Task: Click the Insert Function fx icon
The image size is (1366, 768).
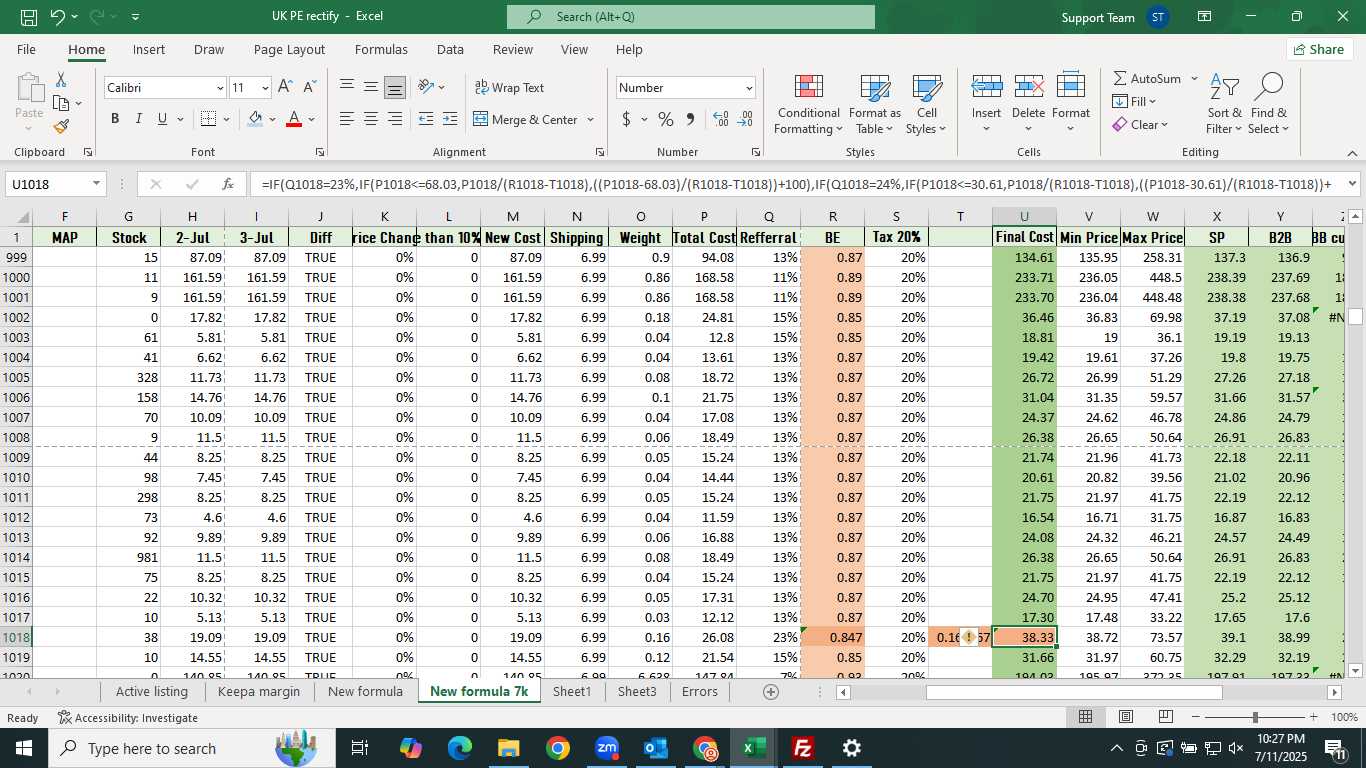Action: click(x=227, y=184)
